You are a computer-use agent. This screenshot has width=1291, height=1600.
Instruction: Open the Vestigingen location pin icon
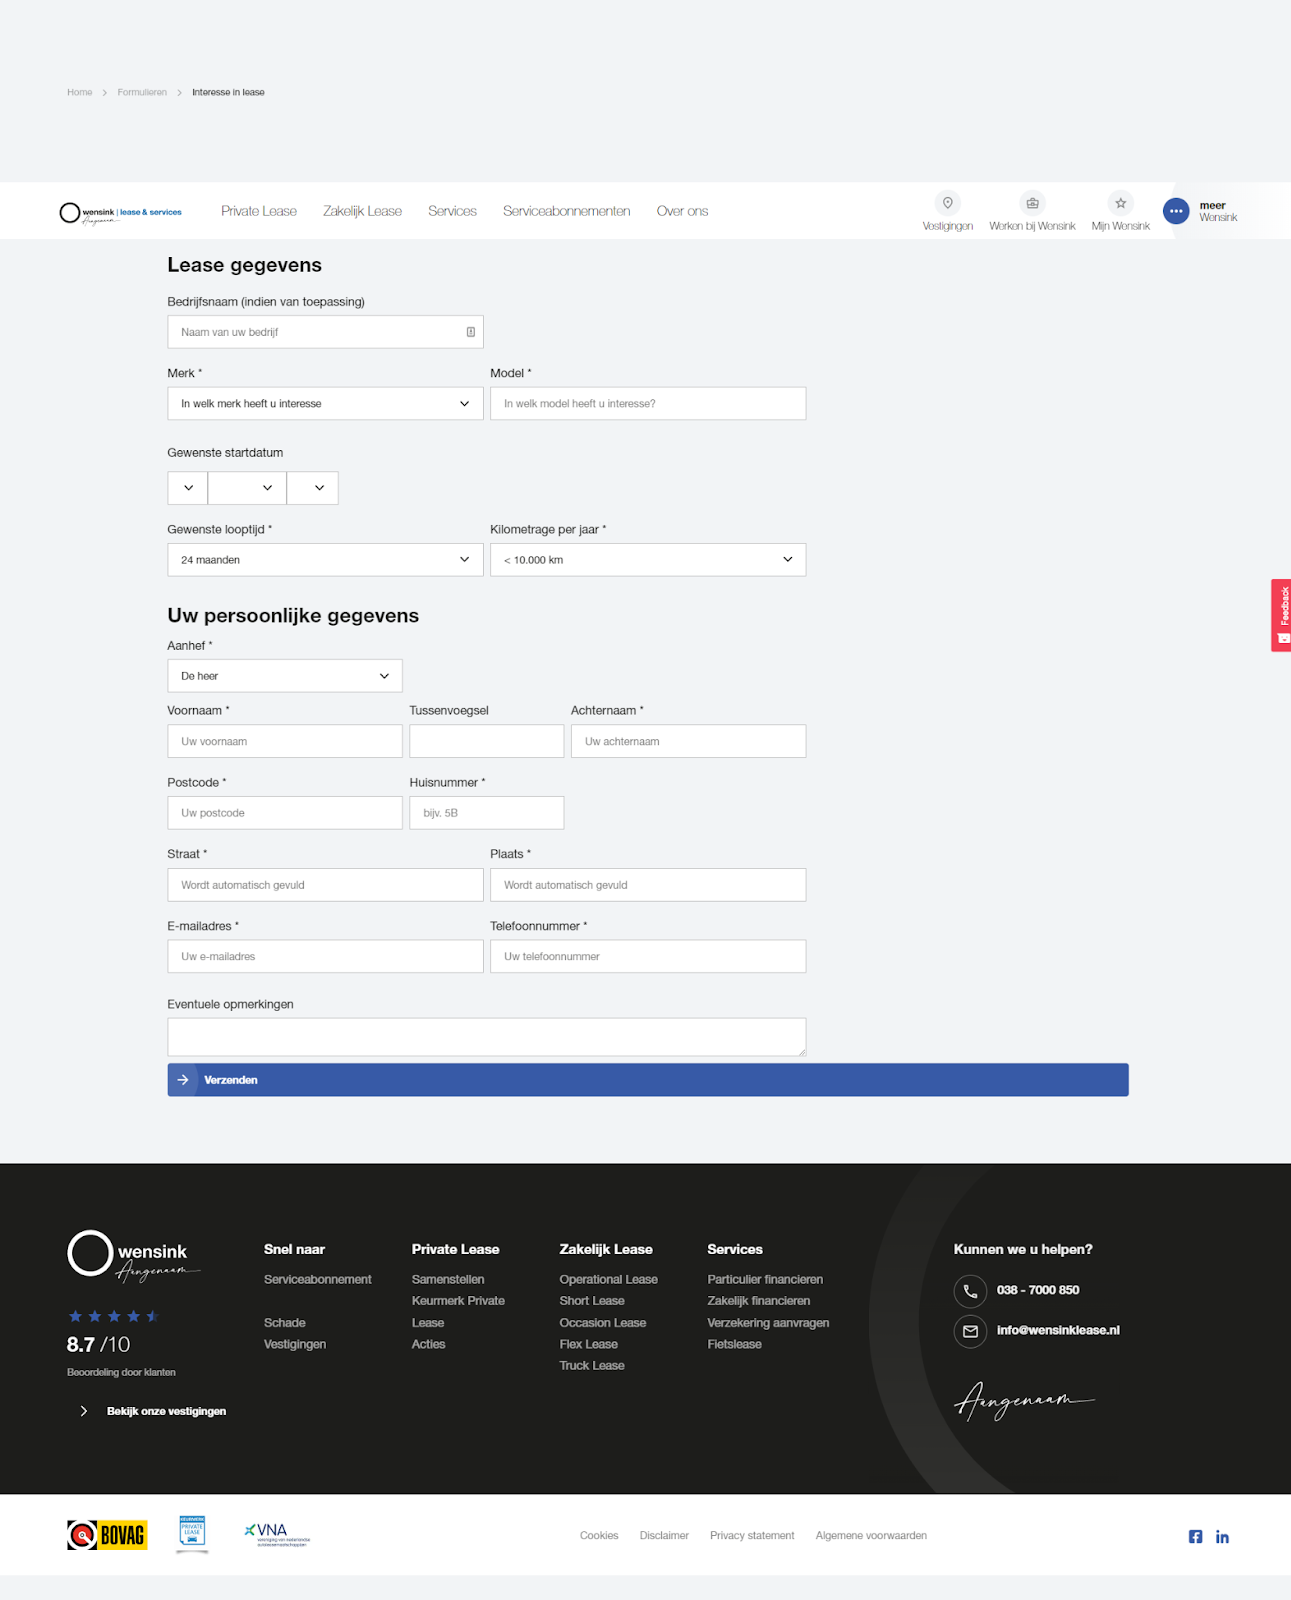tap(947, 203)
